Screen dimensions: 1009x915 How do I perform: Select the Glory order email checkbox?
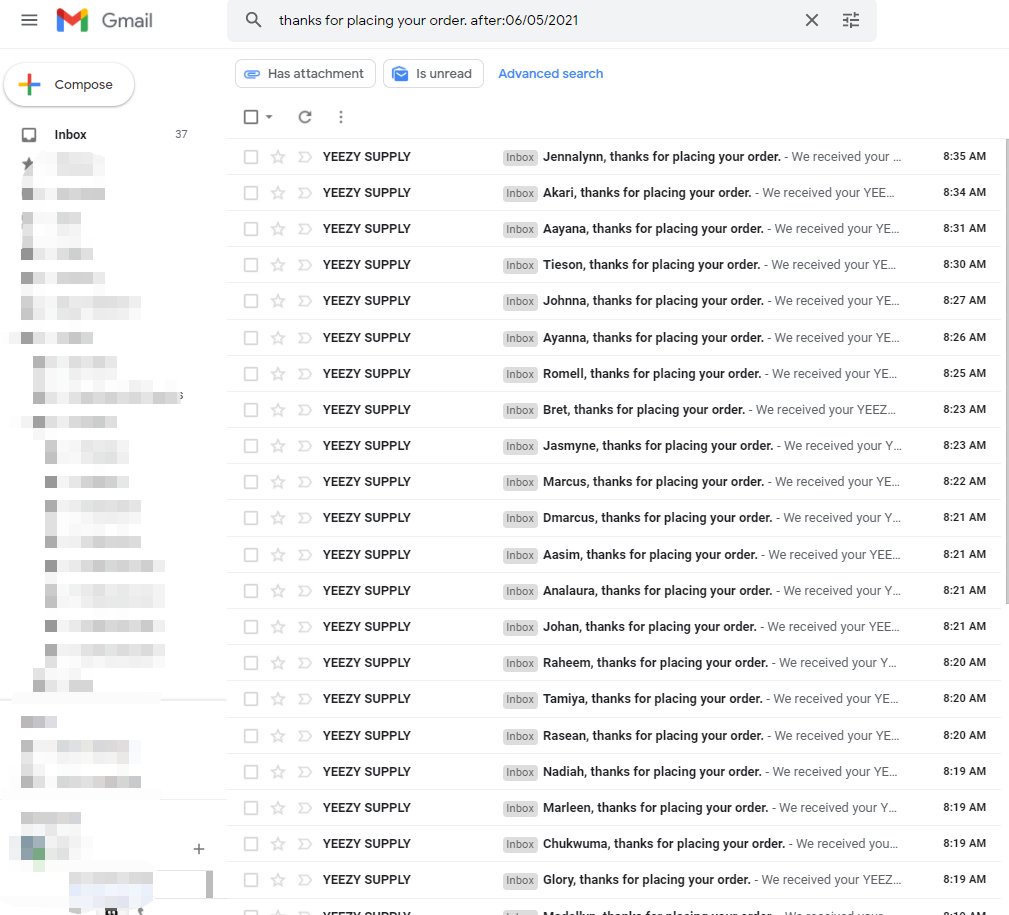click(251, 880)
